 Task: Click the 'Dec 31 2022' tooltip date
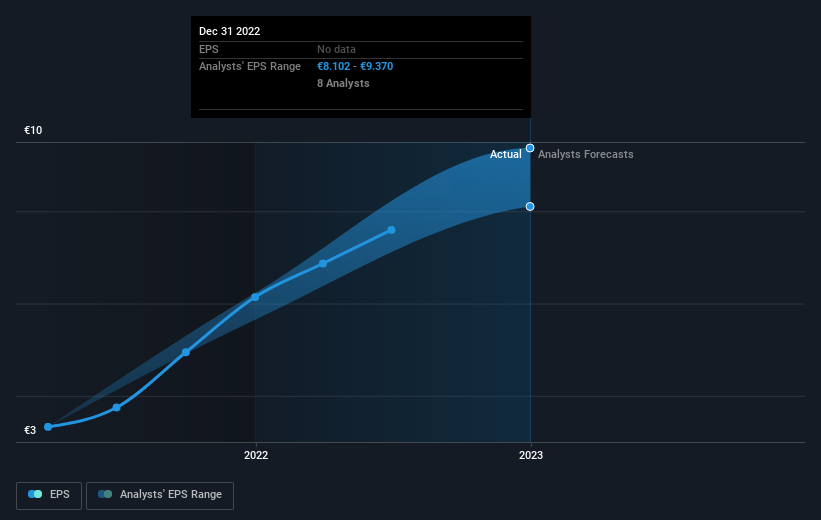[229, 31]
